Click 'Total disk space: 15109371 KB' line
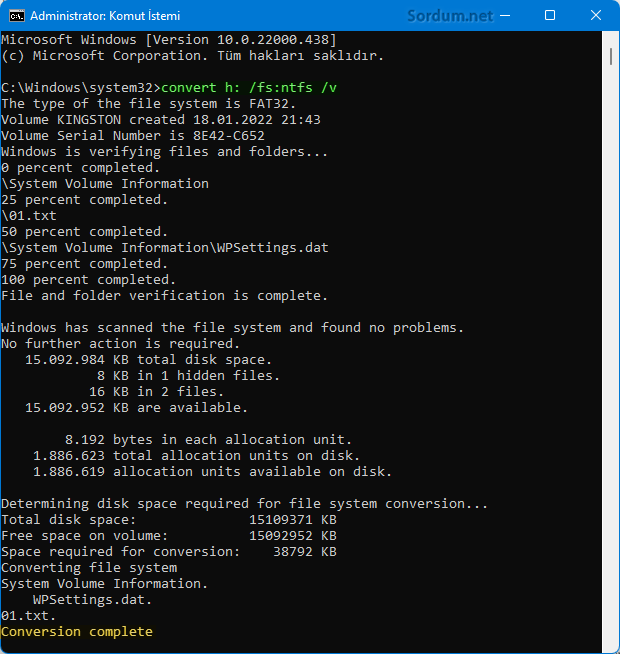Screen dimensions: 620x654 point(169,520)
